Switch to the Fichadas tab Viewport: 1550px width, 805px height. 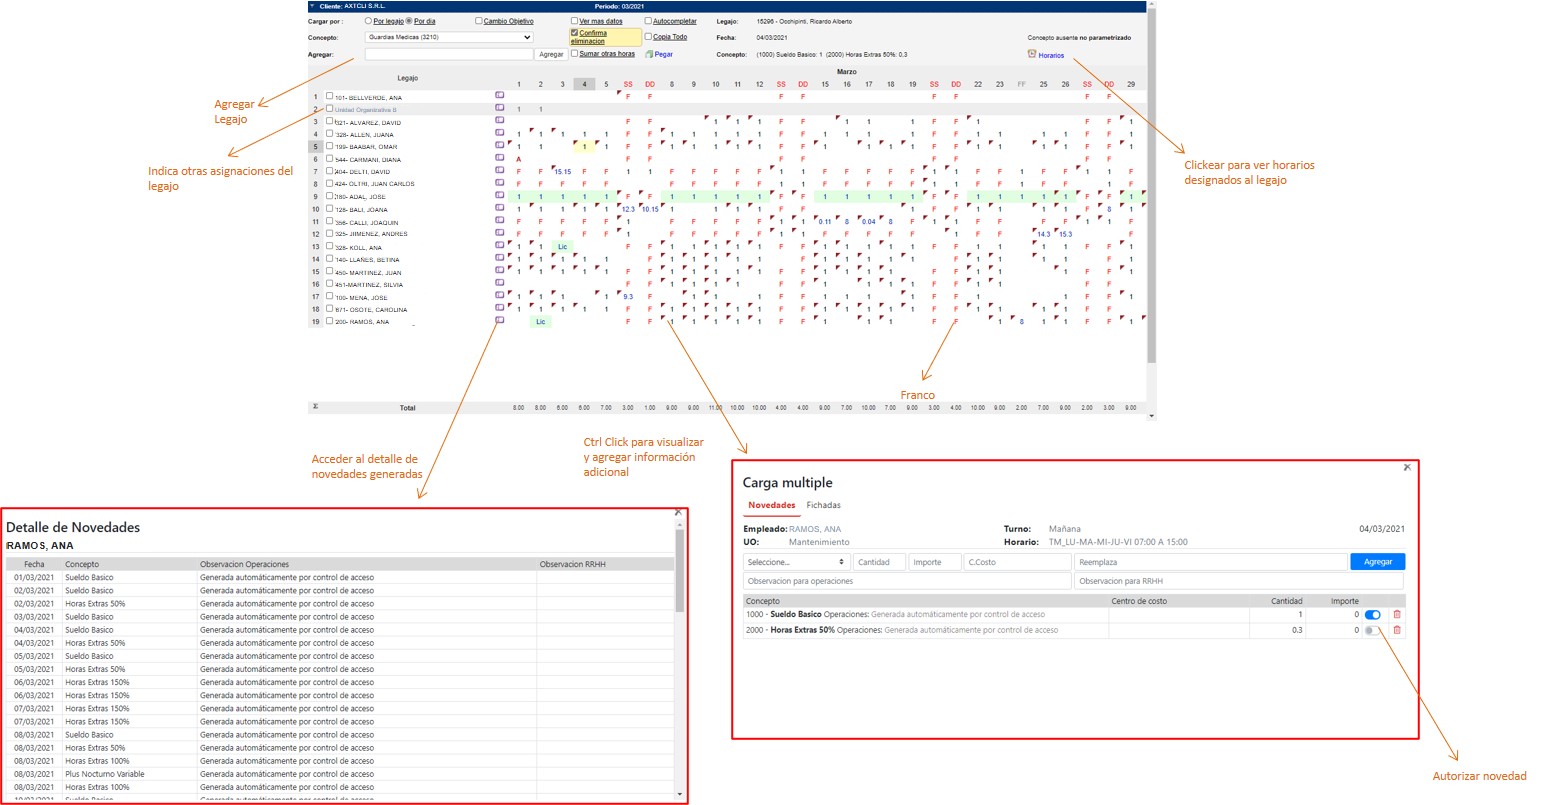(823, 505)
